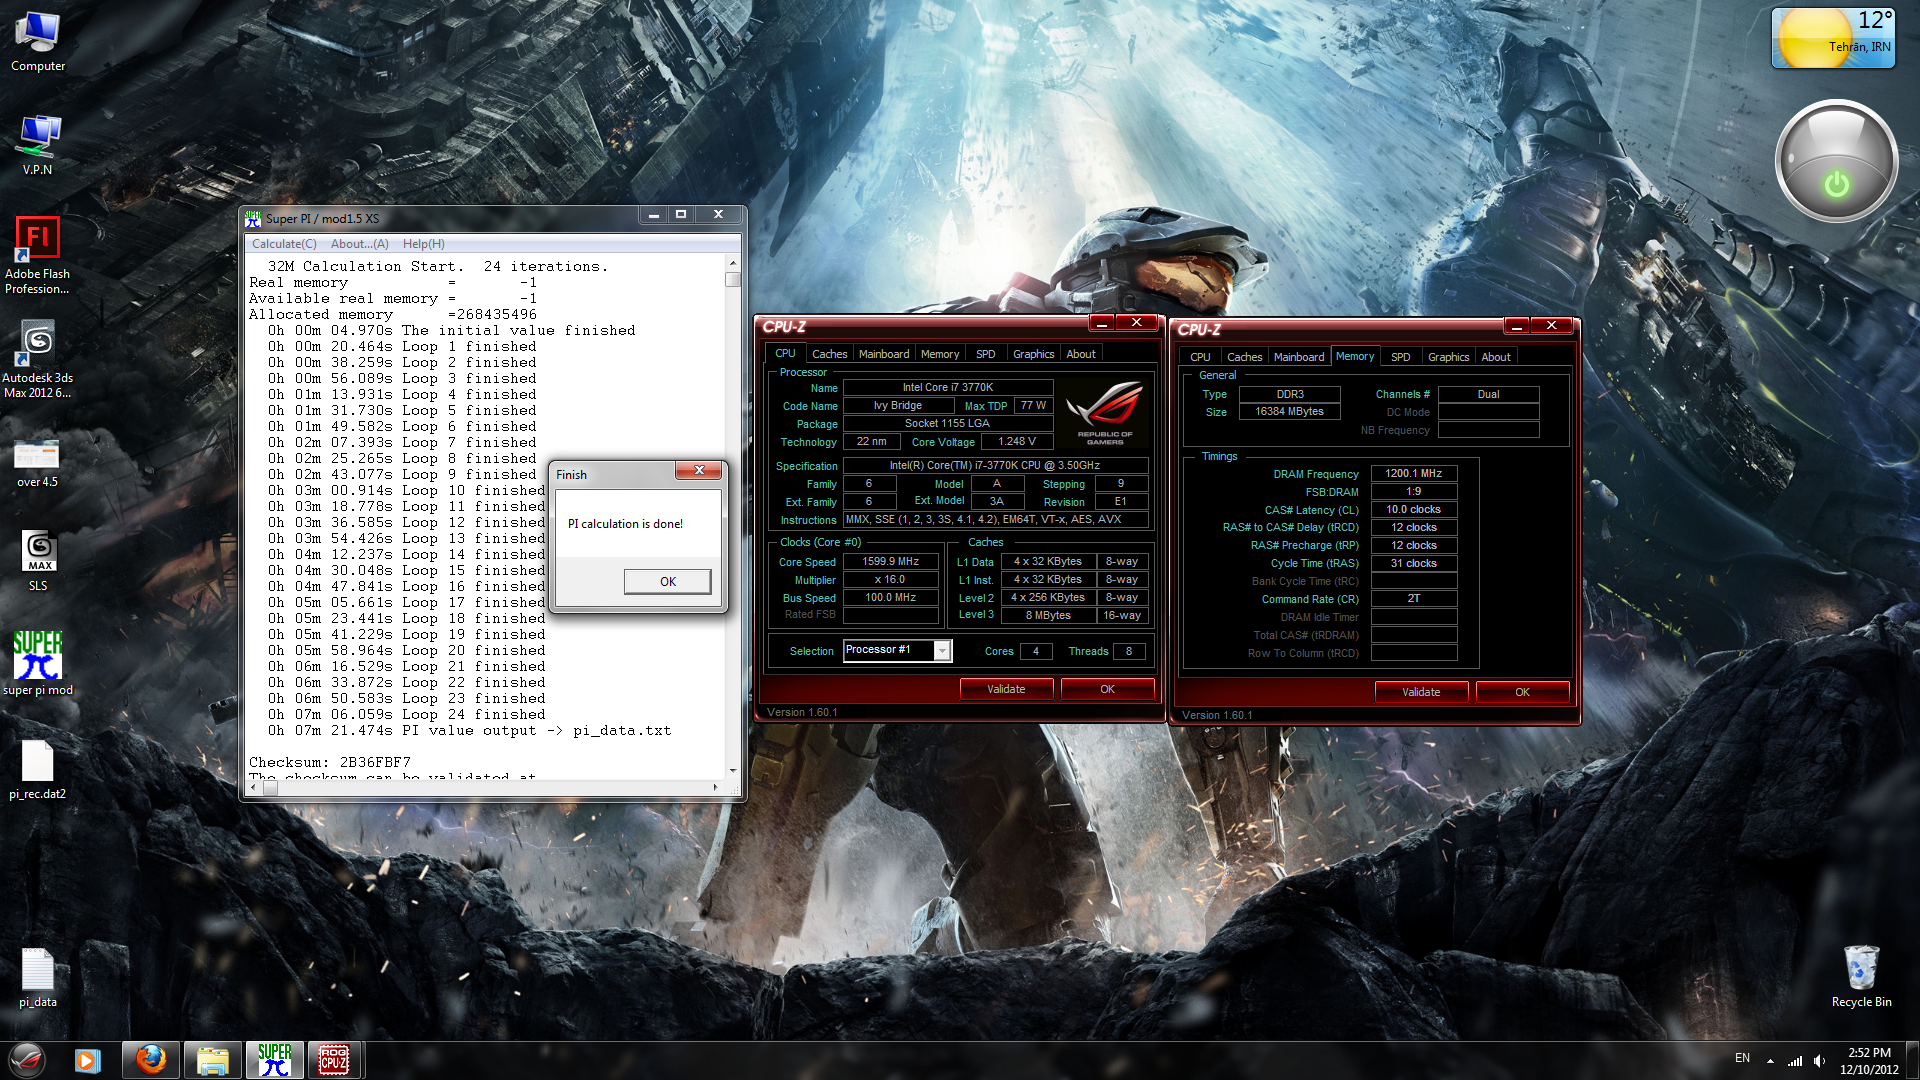Open the SLS desktop icon
This screenshot has height=1080, width=1920.
(x=38, y=561)
